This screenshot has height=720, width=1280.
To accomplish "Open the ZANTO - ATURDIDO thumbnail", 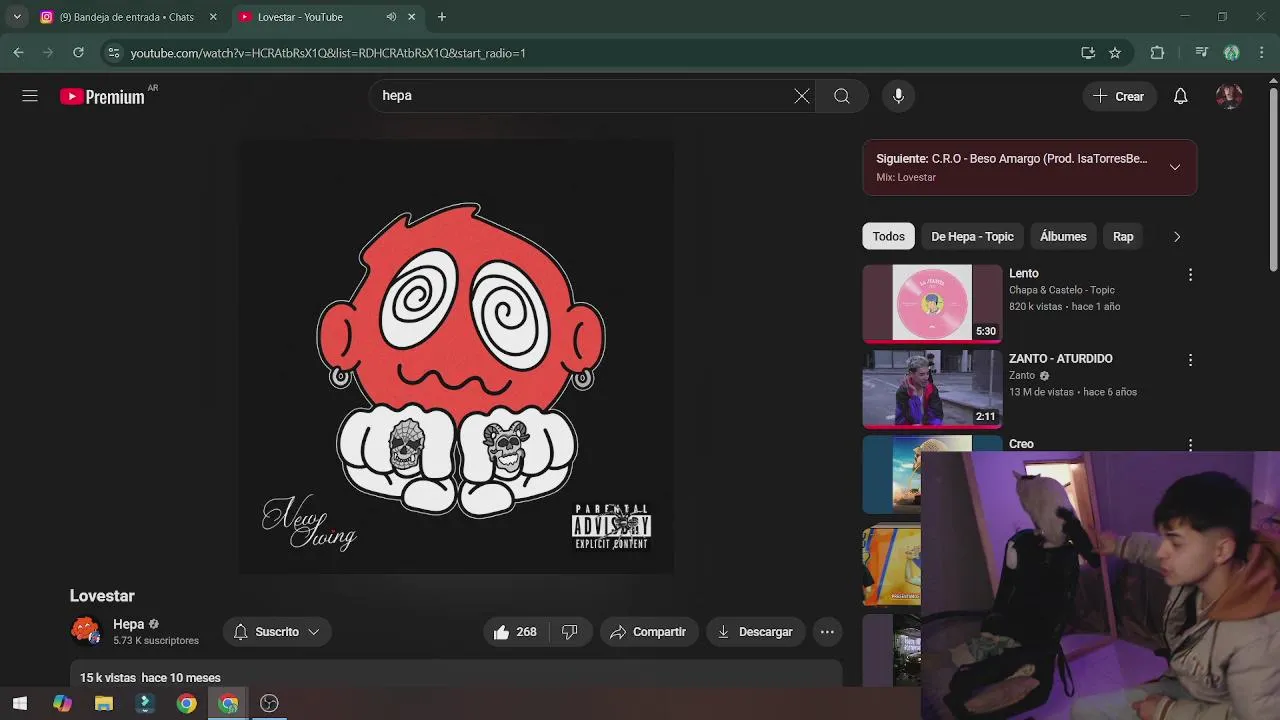I will 932,388.
